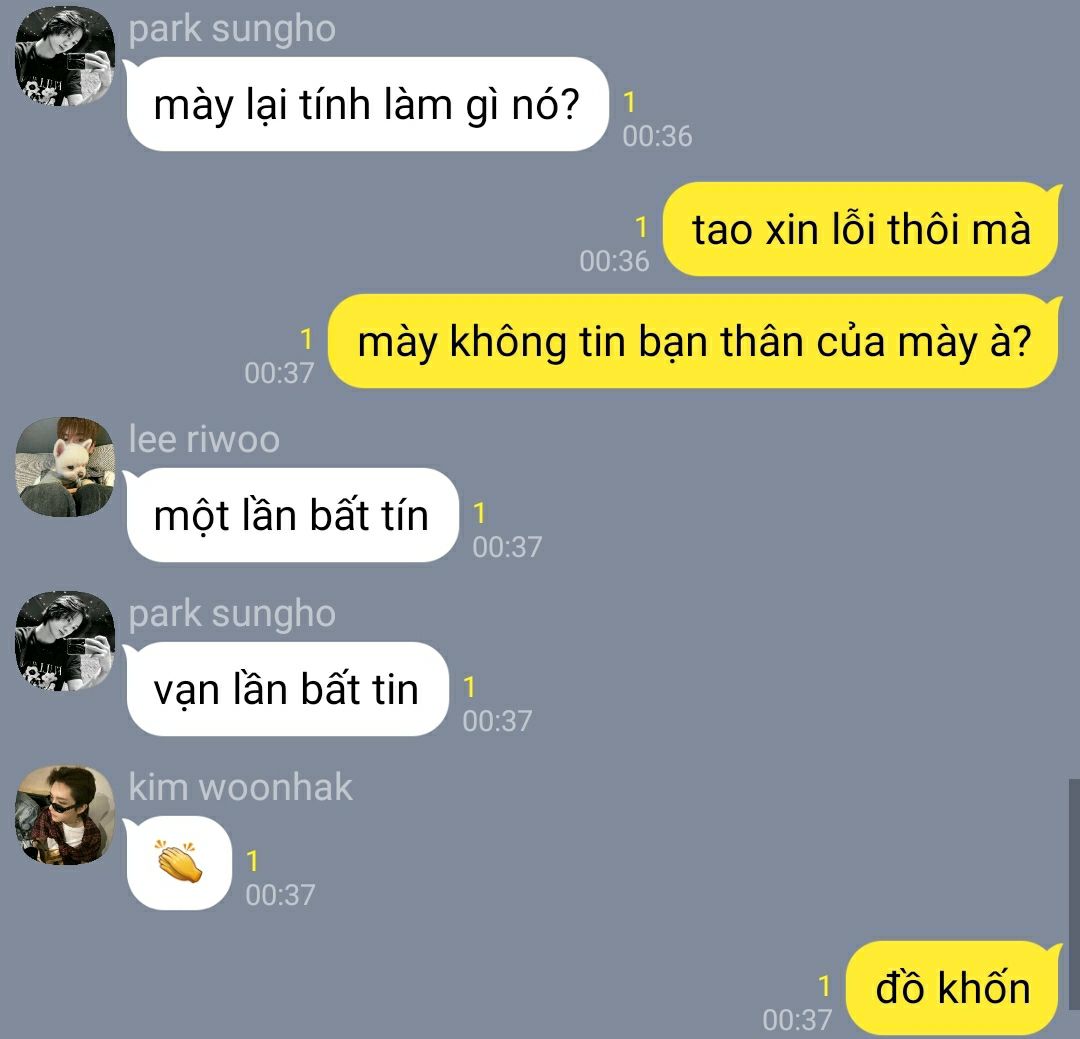
Task: Open lee riwoo's profile picture with dog
Action: point(65,466)
